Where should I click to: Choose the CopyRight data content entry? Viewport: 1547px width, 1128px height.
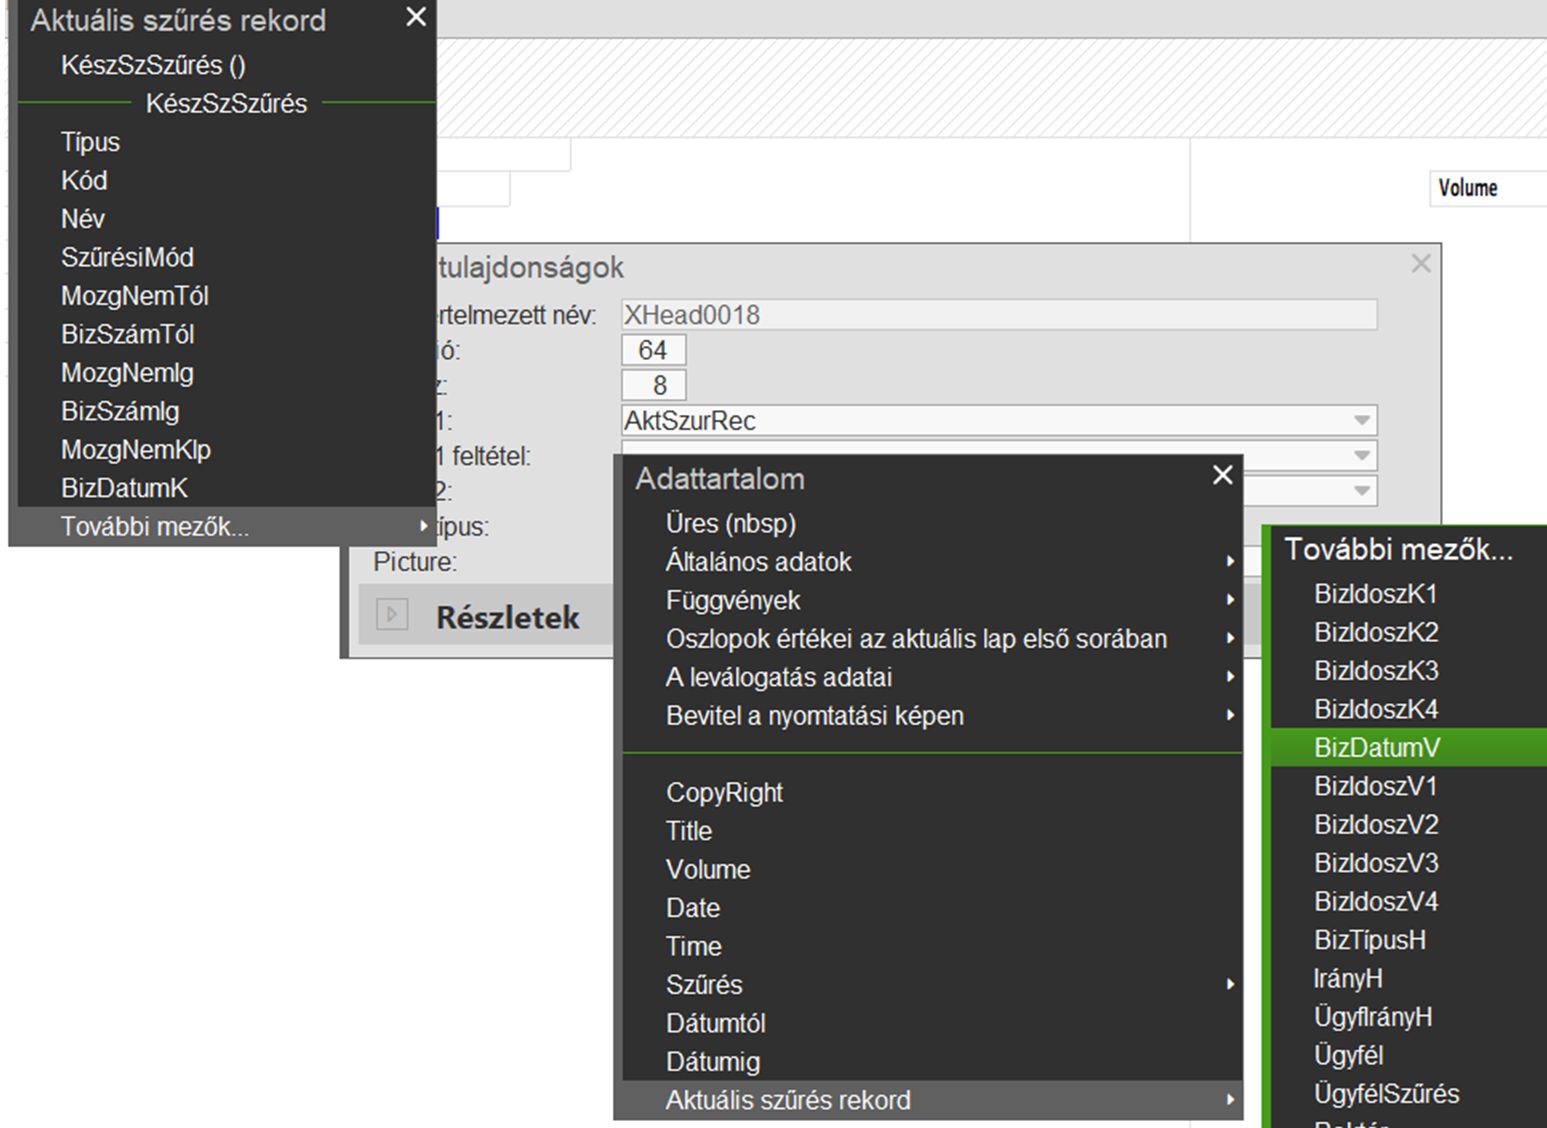click(724, 793)
